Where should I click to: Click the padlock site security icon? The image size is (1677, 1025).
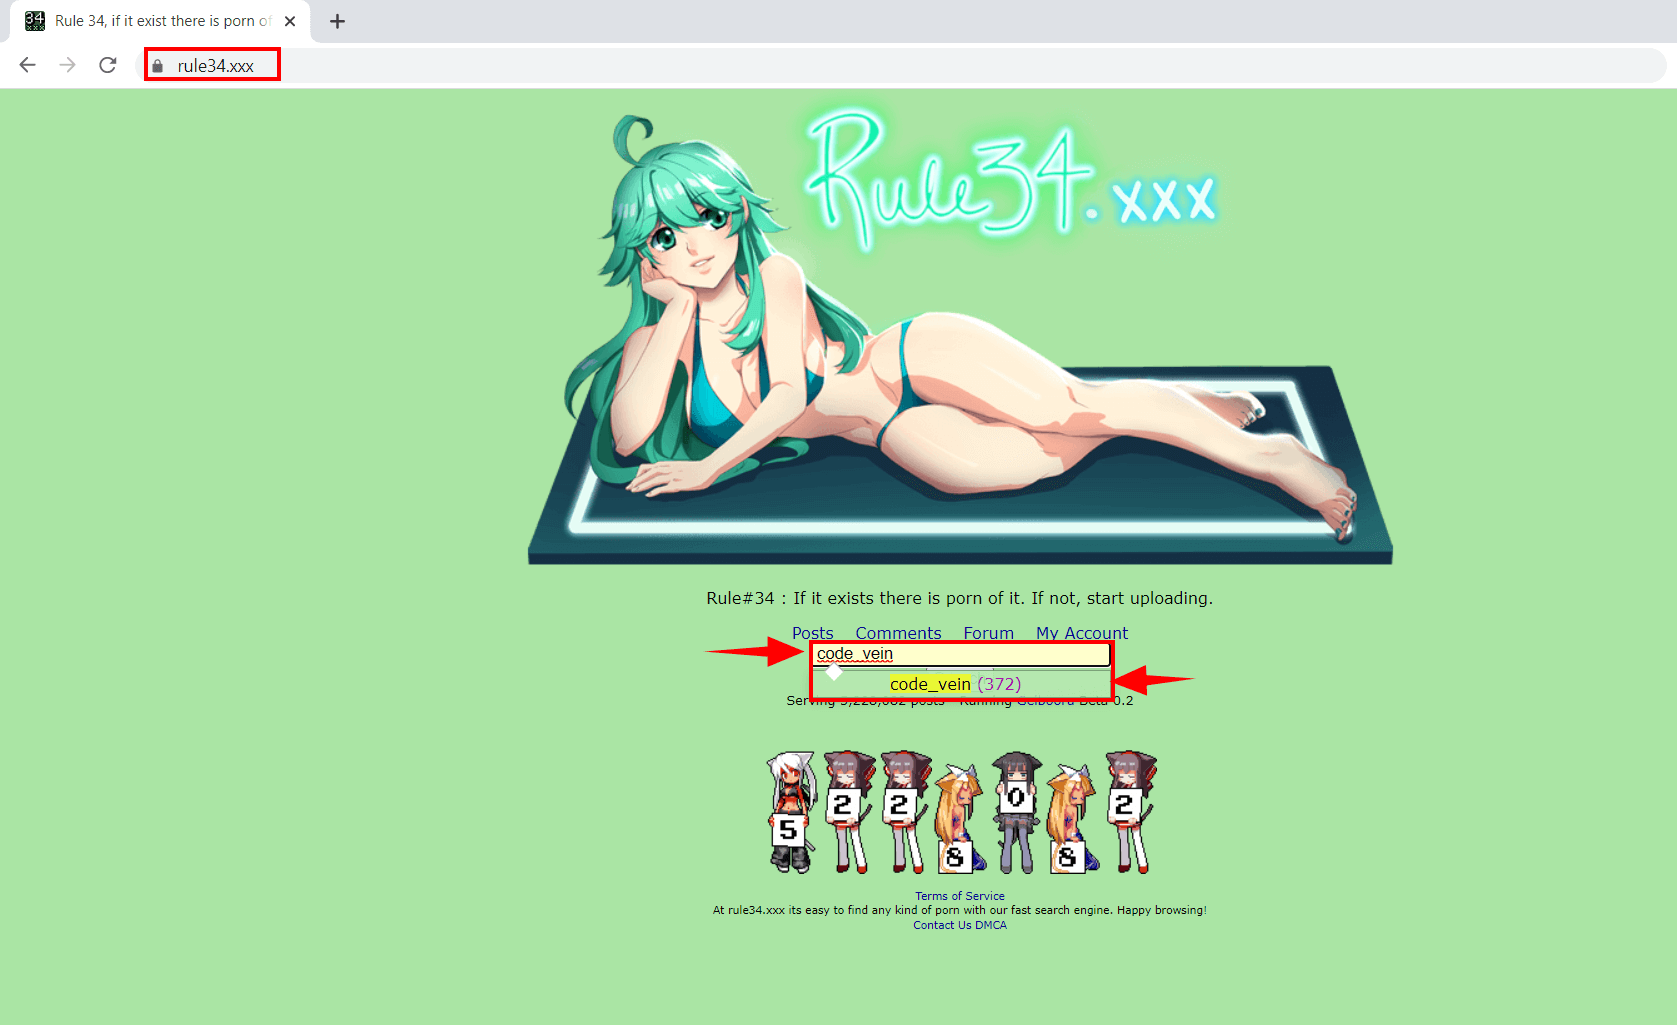point(157,66)
